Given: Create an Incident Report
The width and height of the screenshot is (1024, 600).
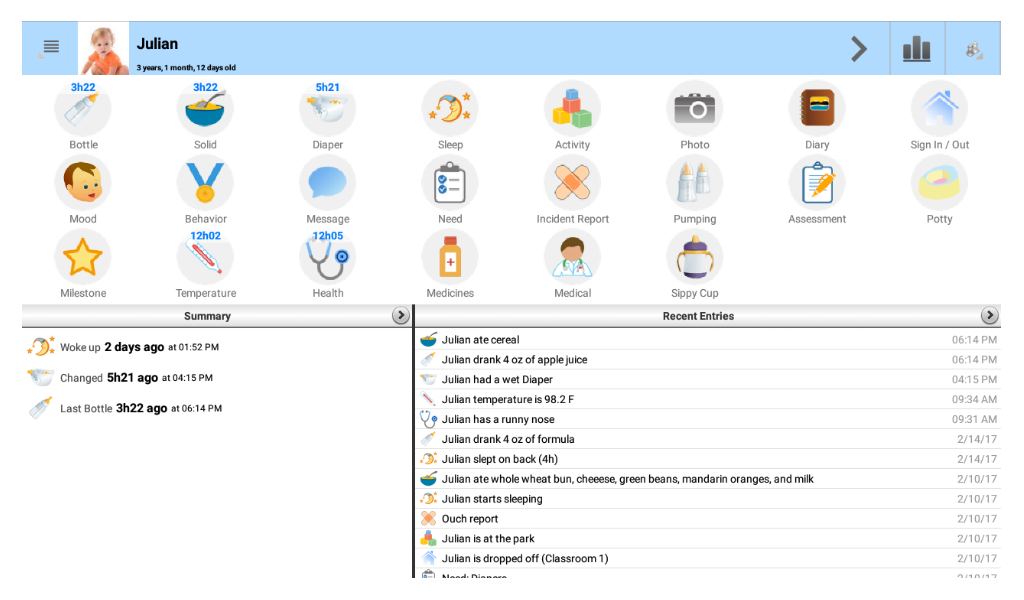Looking at the screenshot, I should click(572, 183).
